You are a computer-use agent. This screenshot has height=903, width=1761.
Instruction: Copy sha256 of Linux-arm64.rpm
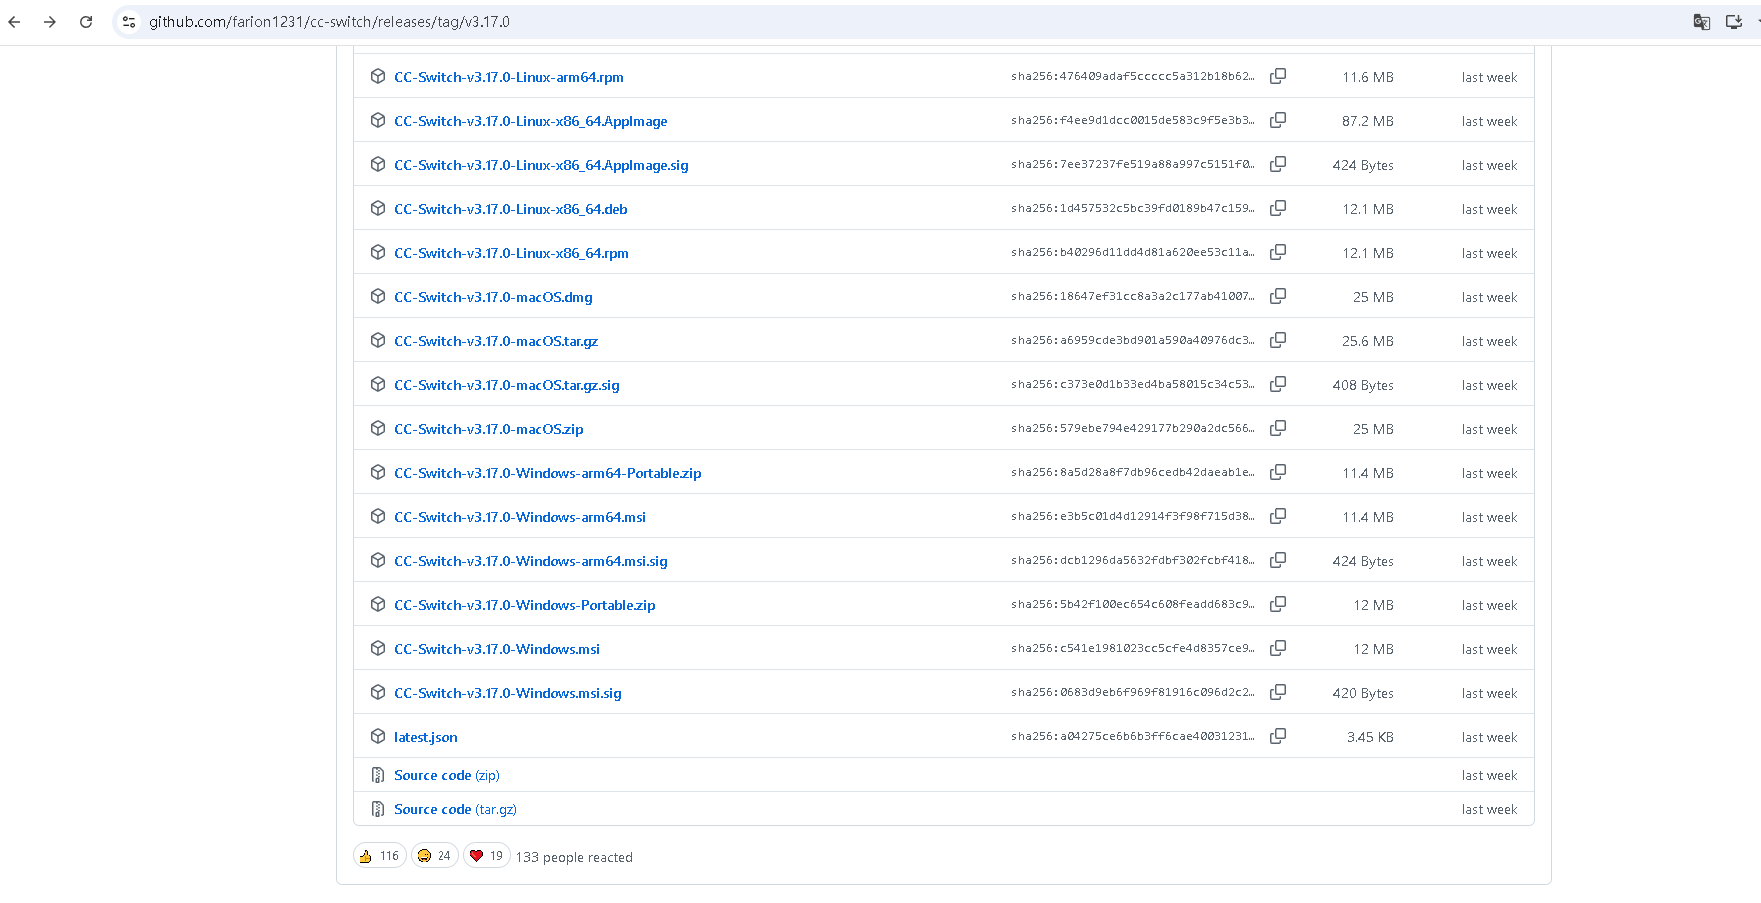1278,76
